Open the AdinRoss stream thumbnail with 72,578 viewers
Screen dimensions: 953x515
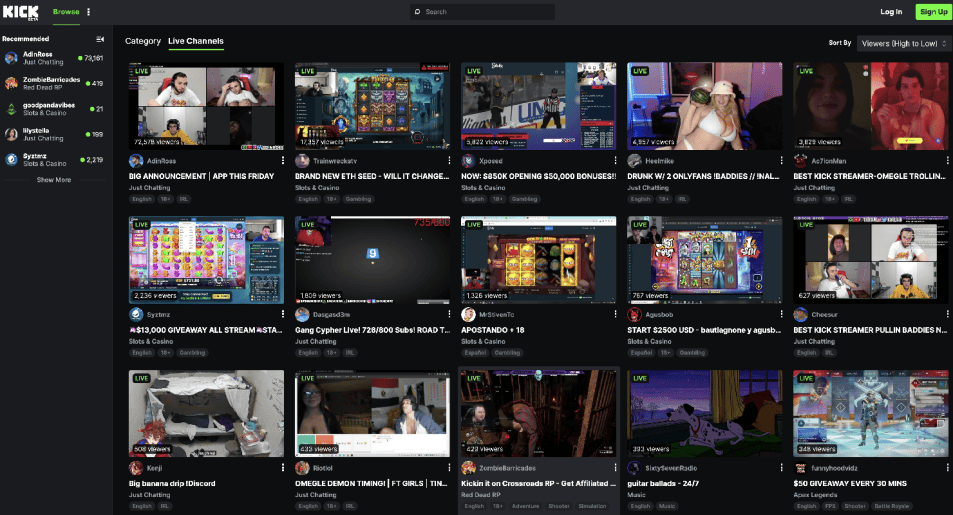[206, 106]
